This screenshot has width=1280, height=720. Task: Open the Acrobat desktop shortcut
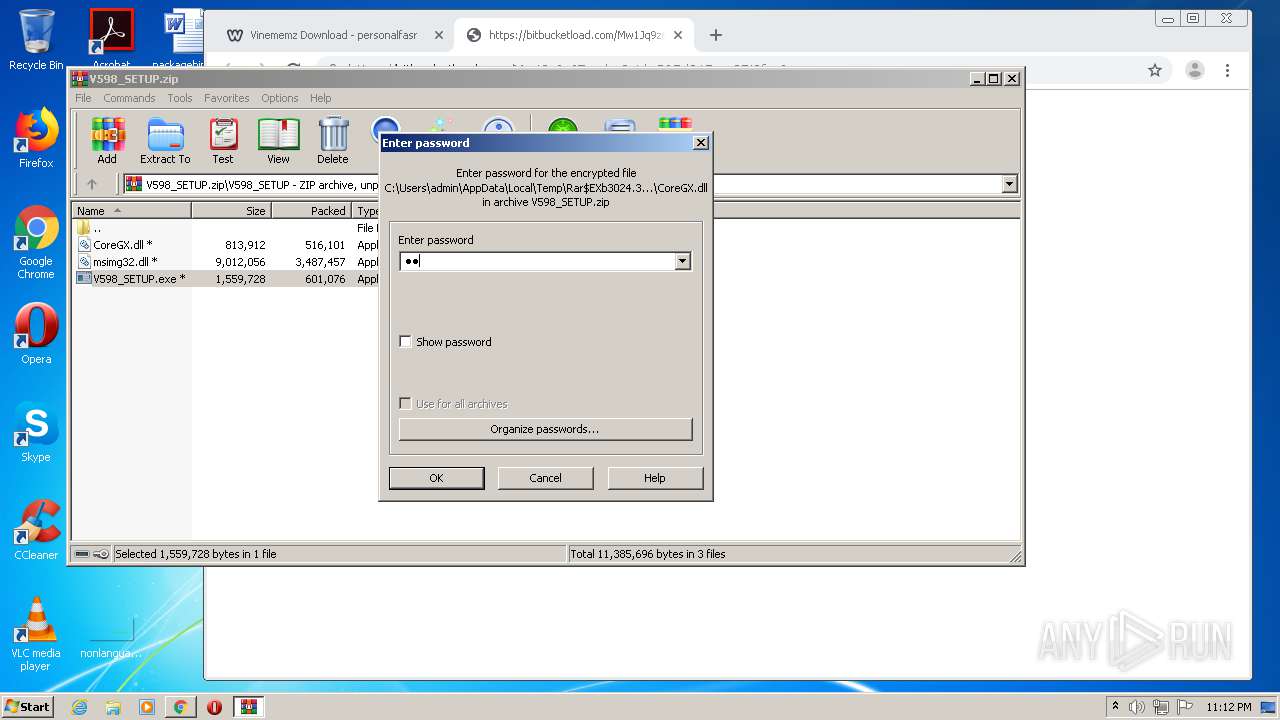(112, 40)
